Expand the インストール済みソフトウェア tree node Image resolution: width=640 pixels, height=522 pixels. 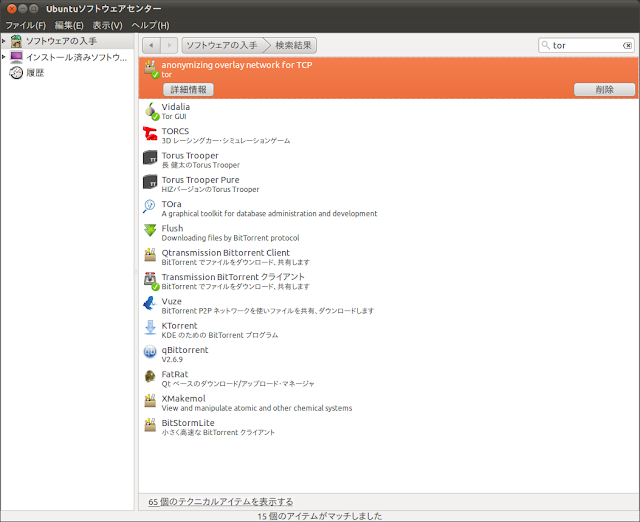click(4, 57)
